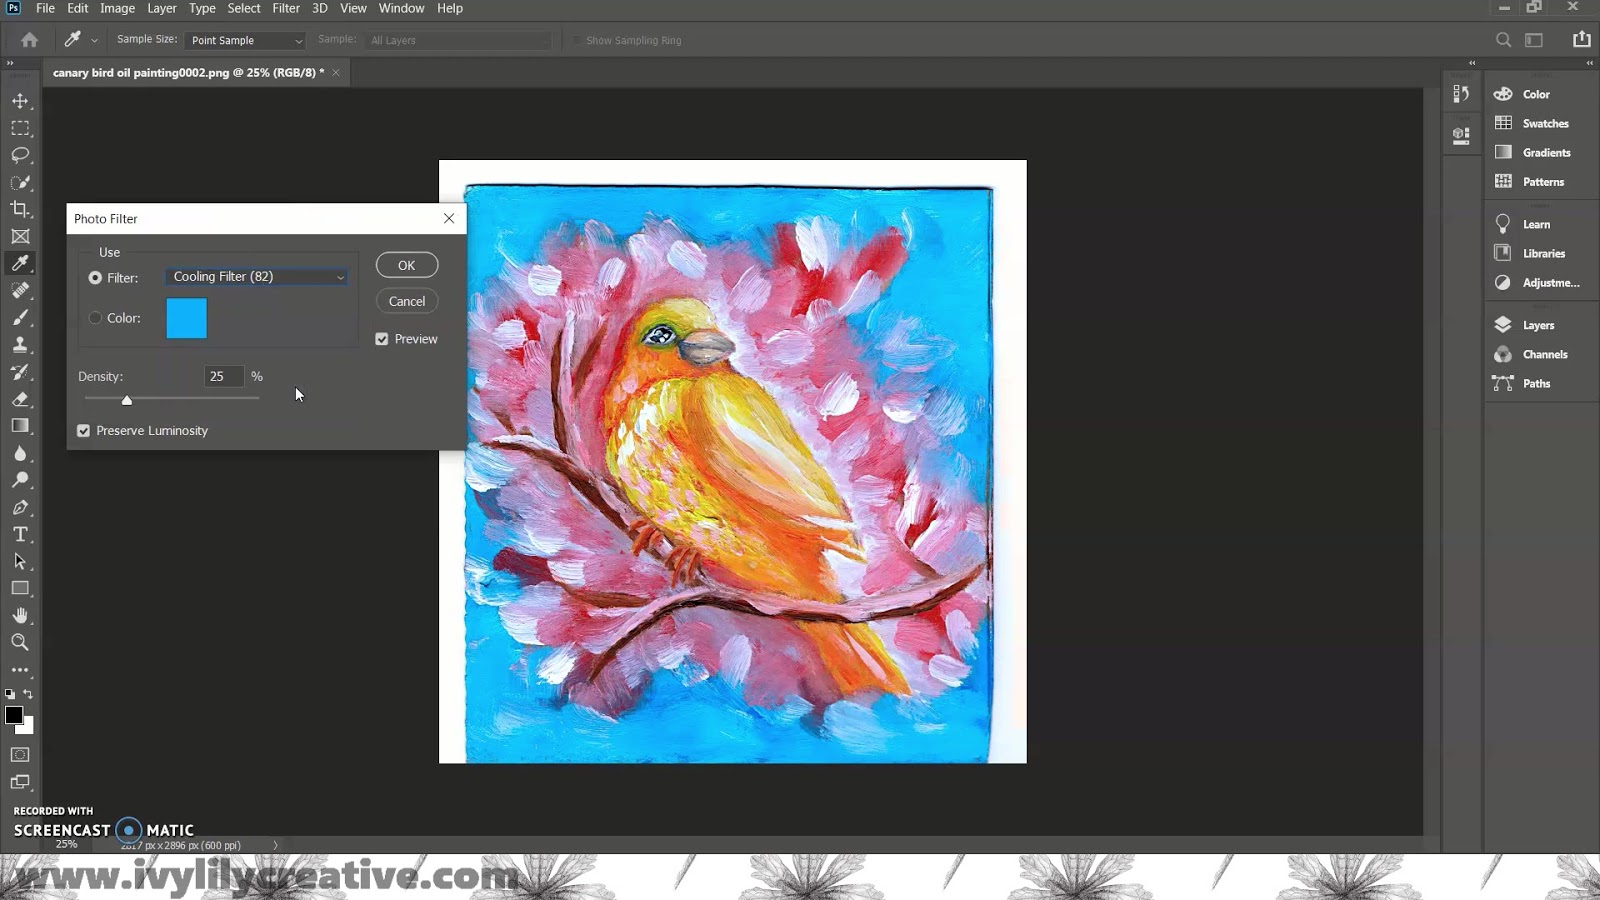Image resolution: width=1600 pixels, height=900 pixels.
Task: Select the Brush tool
Action: pos(20,317)
